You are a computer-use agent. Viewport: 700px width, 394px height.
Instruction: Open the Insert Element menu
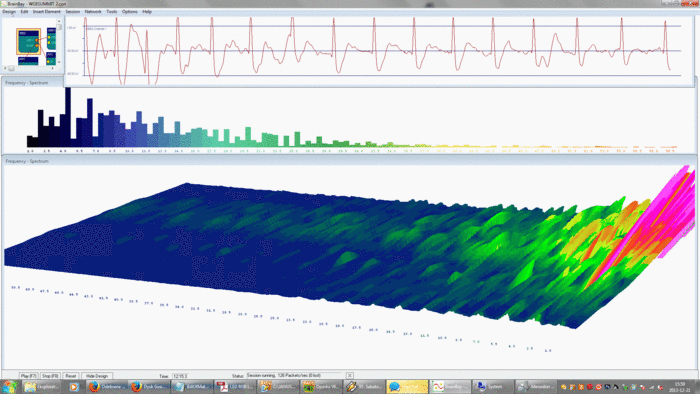[x=46, y=12]
